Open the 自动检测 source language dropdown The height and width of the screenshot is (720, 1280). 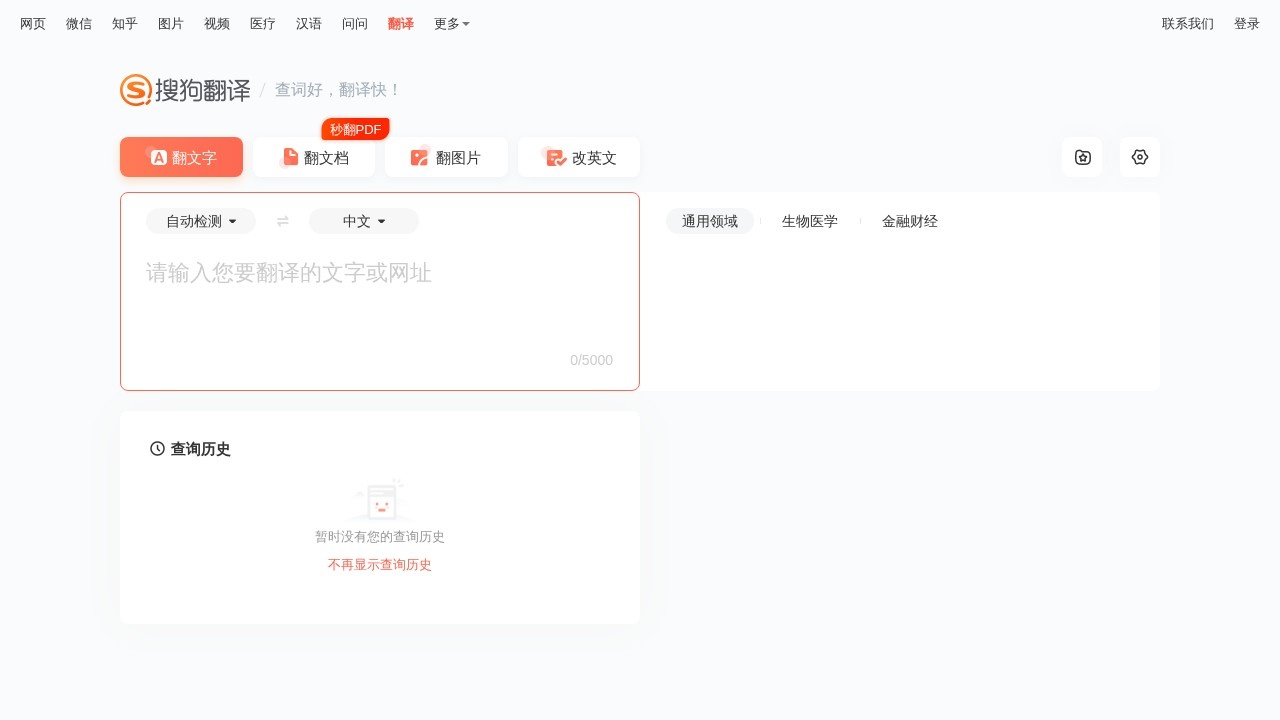pyautogui.click(x=200, y=221)
